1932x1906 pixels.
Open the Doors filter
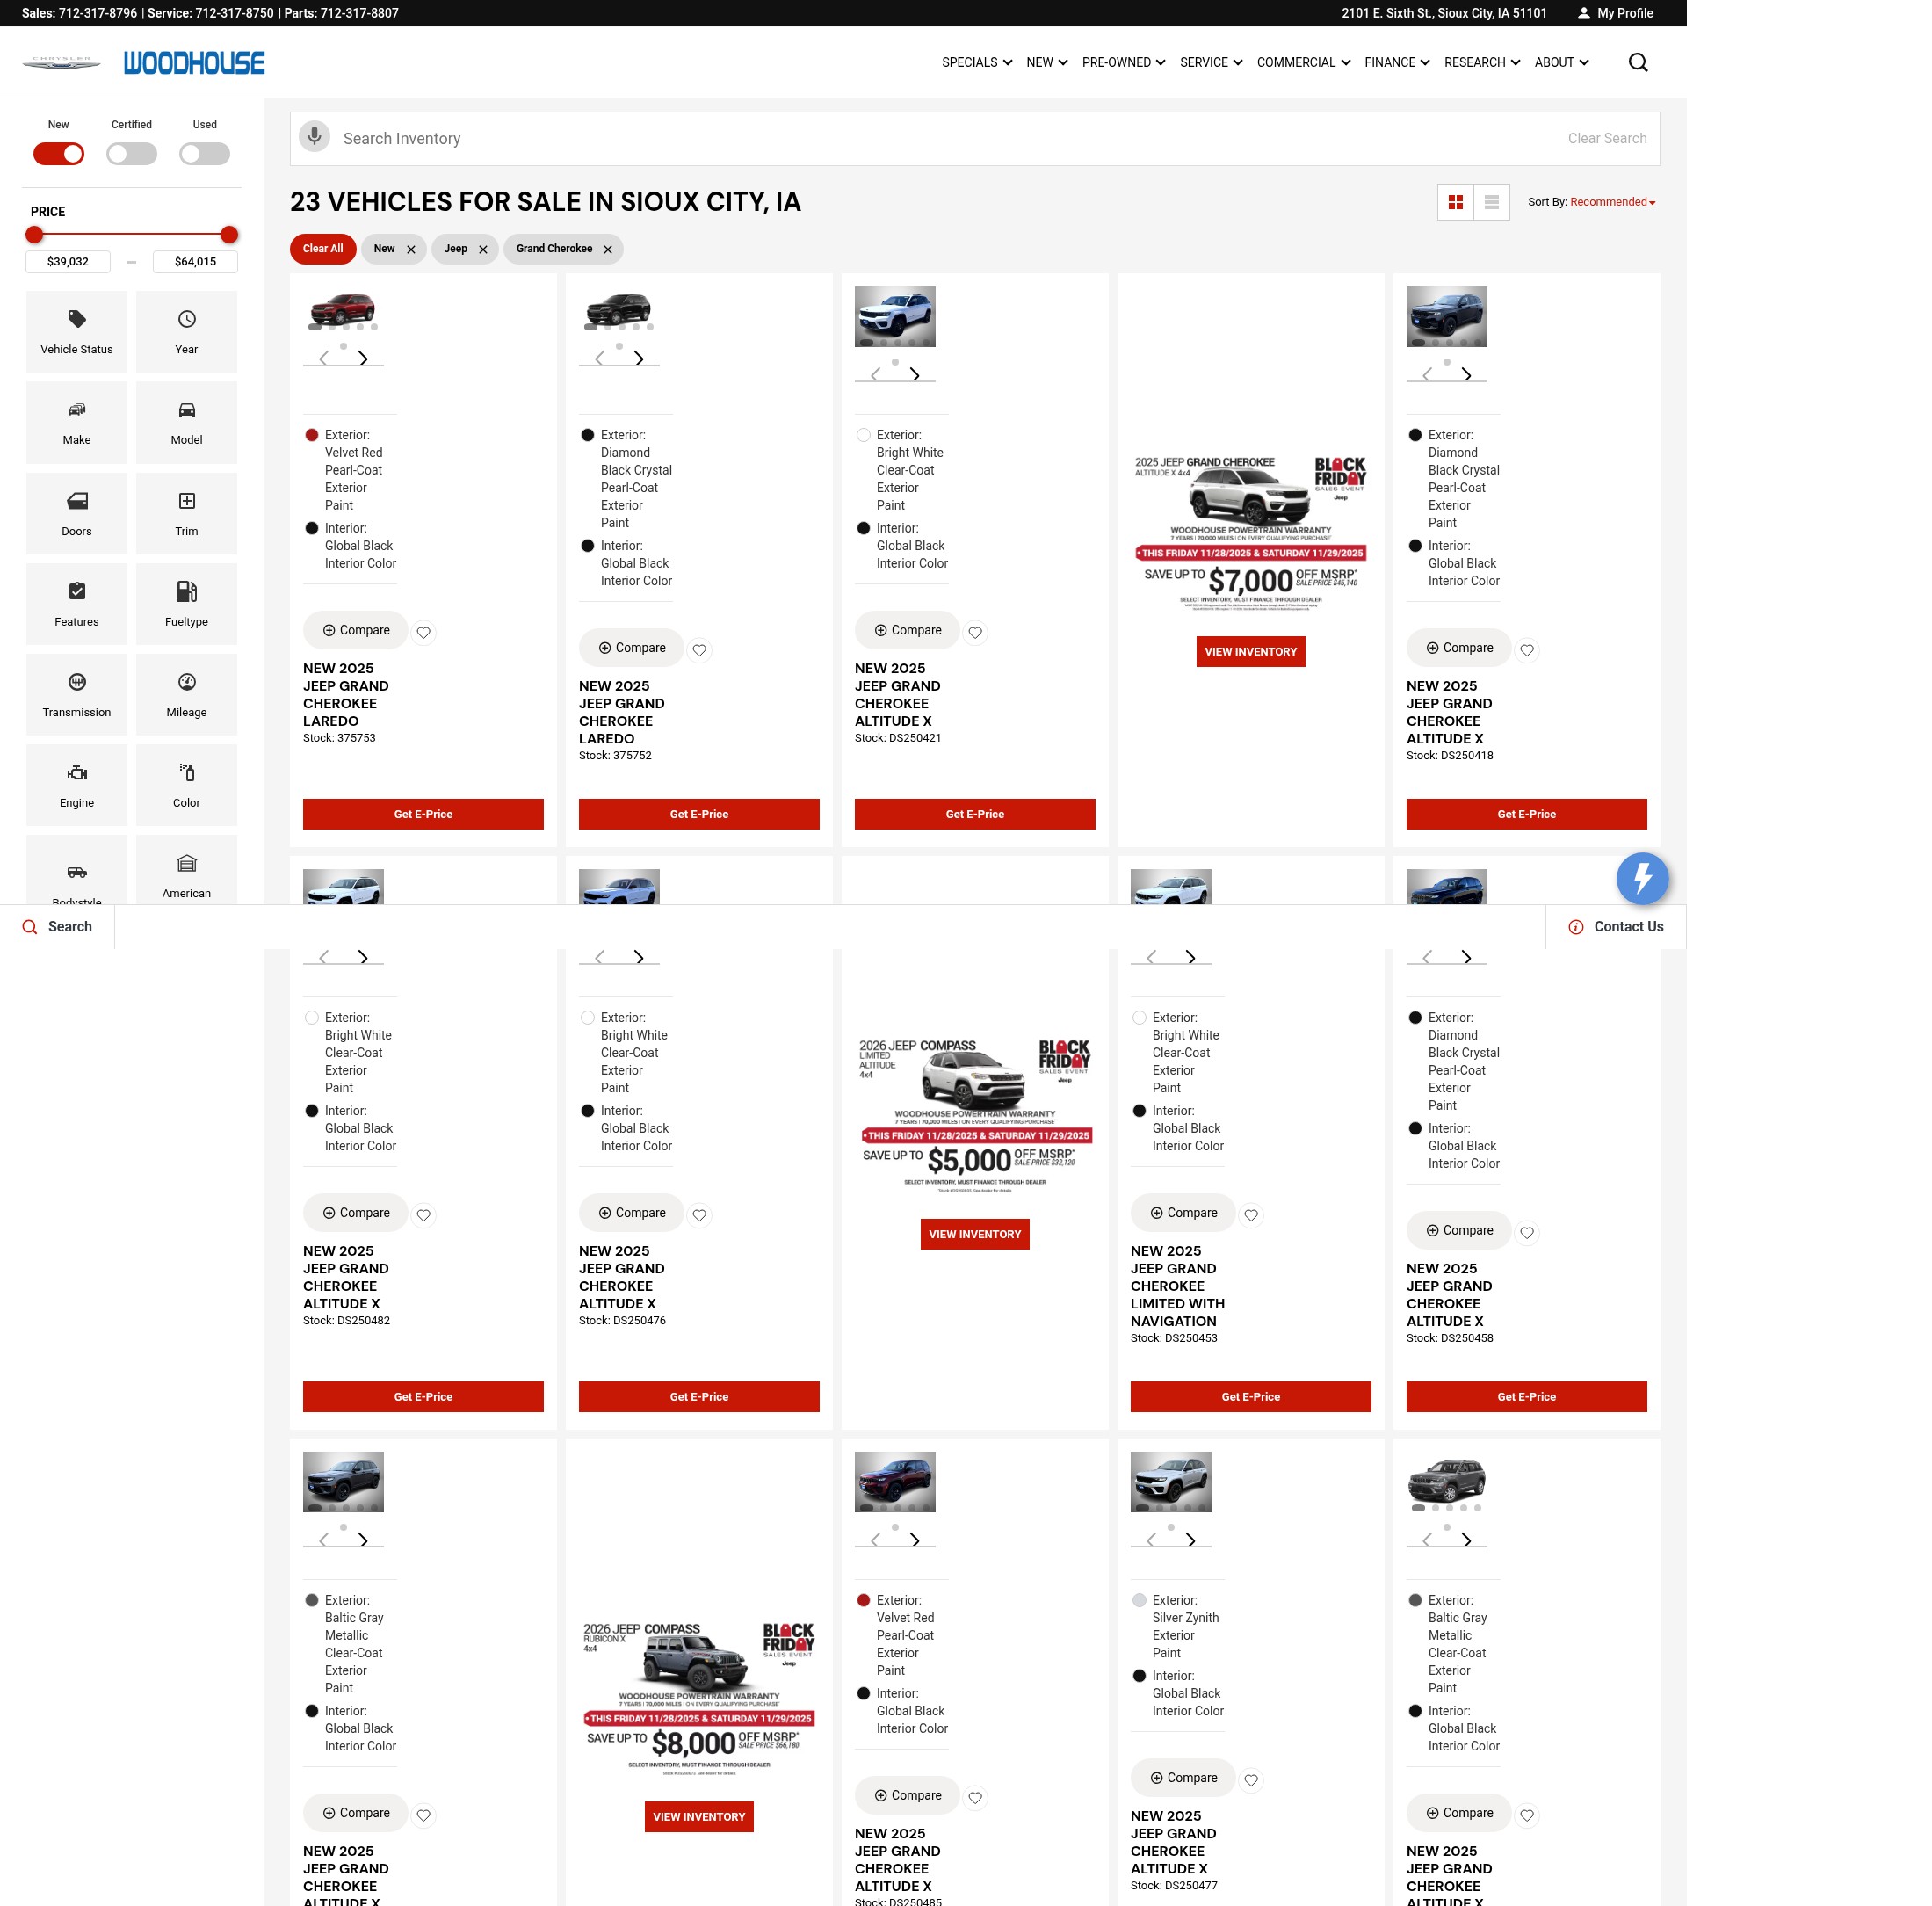point(77,514)
